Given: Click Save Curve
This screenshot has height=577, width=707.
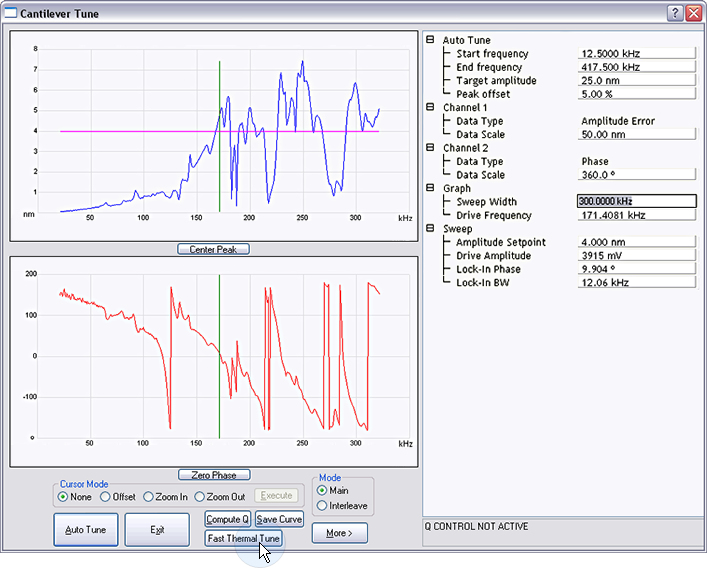Looking at the screenshot, I should click(279, 519).
